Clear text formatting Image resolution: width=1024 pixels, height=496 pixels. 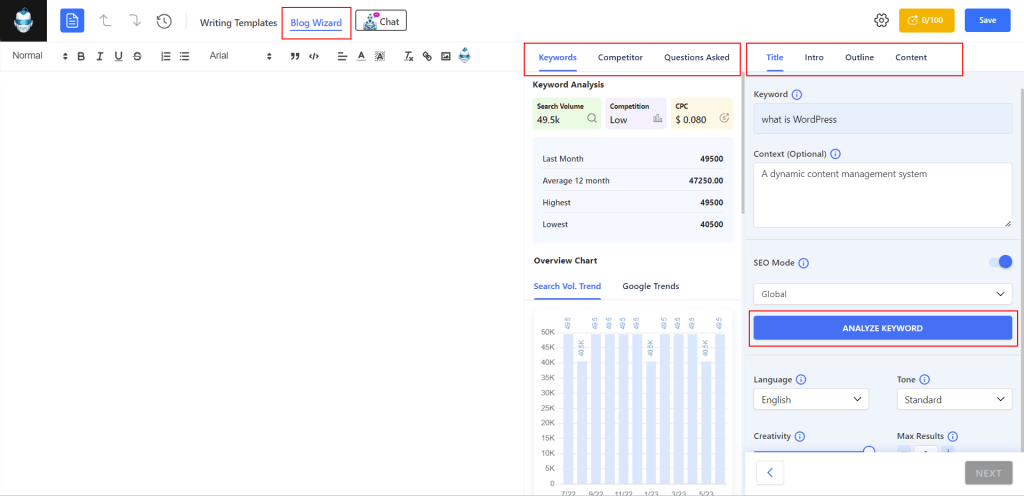[409, 57]
